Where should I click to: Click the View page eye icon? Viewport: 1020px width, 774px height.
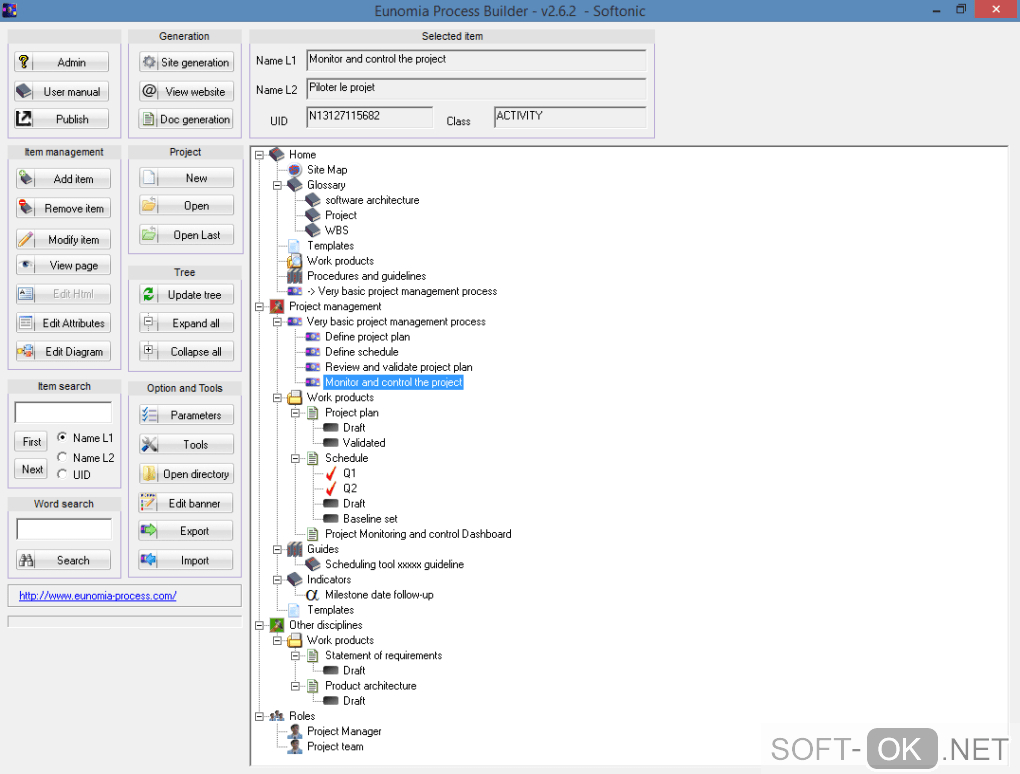[26, 265]
